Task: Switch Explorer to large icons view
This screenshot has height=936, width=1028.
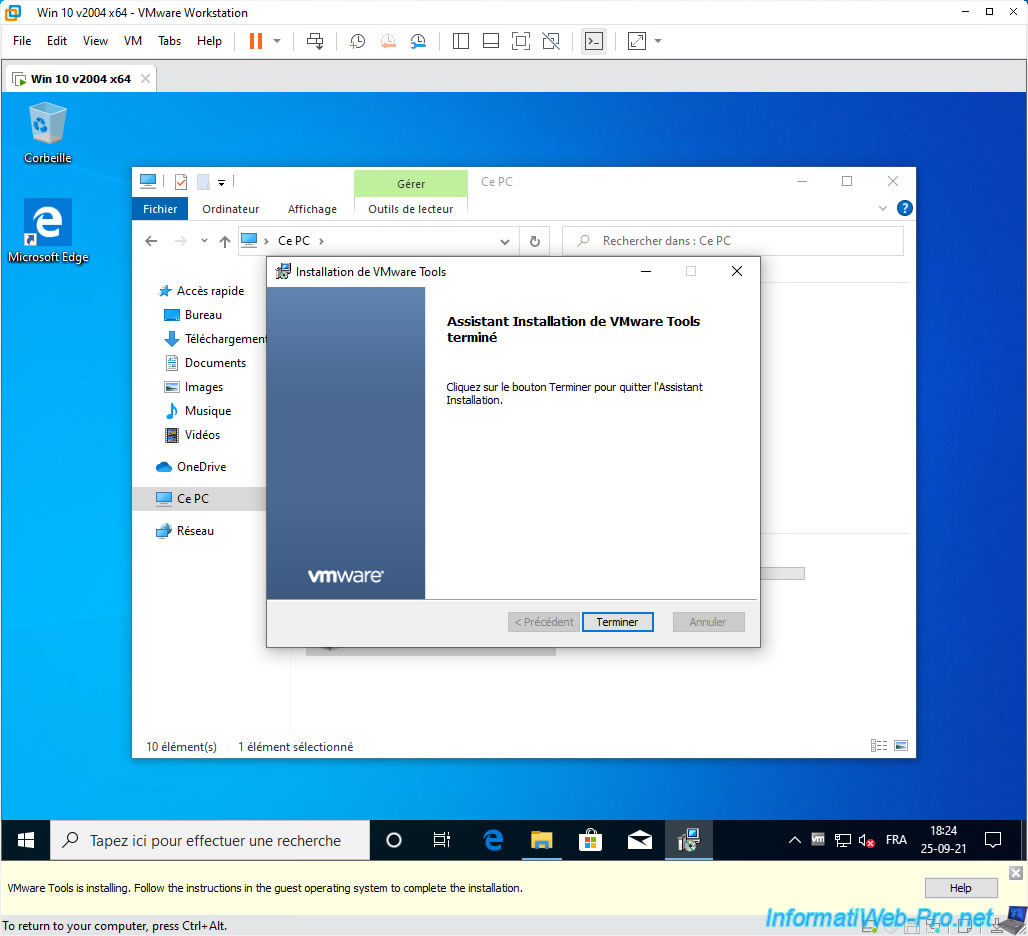Action: [x=901, y=745]
